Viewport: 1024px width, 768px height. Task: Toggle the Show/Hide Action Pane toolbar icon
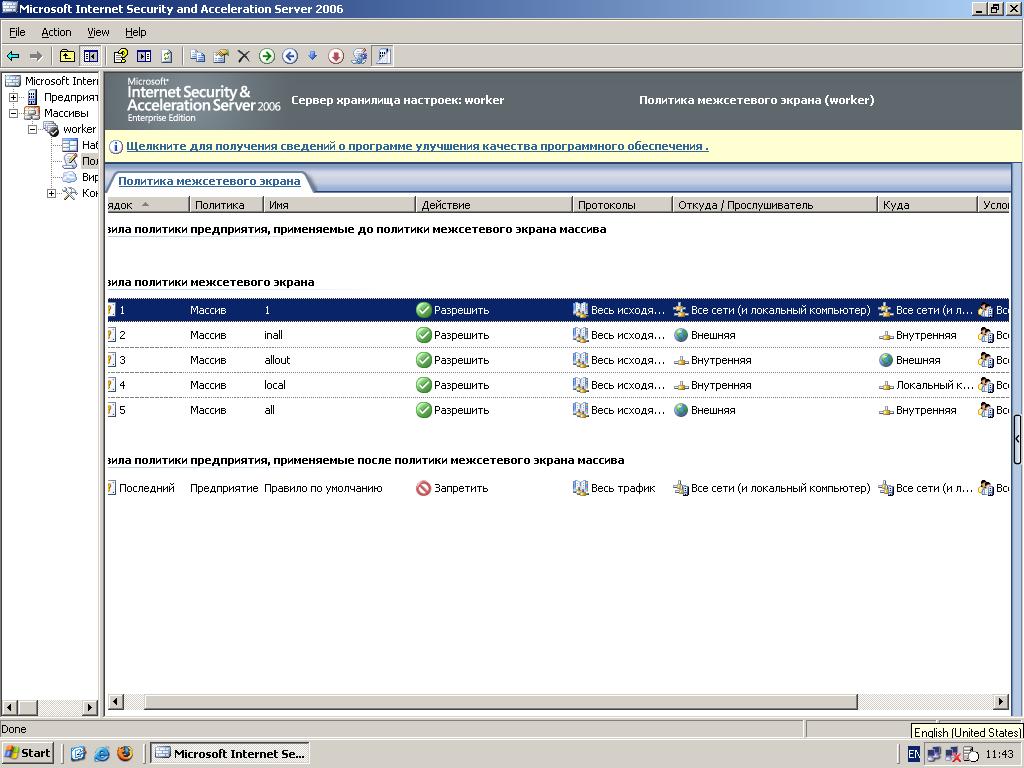point(144,56)
